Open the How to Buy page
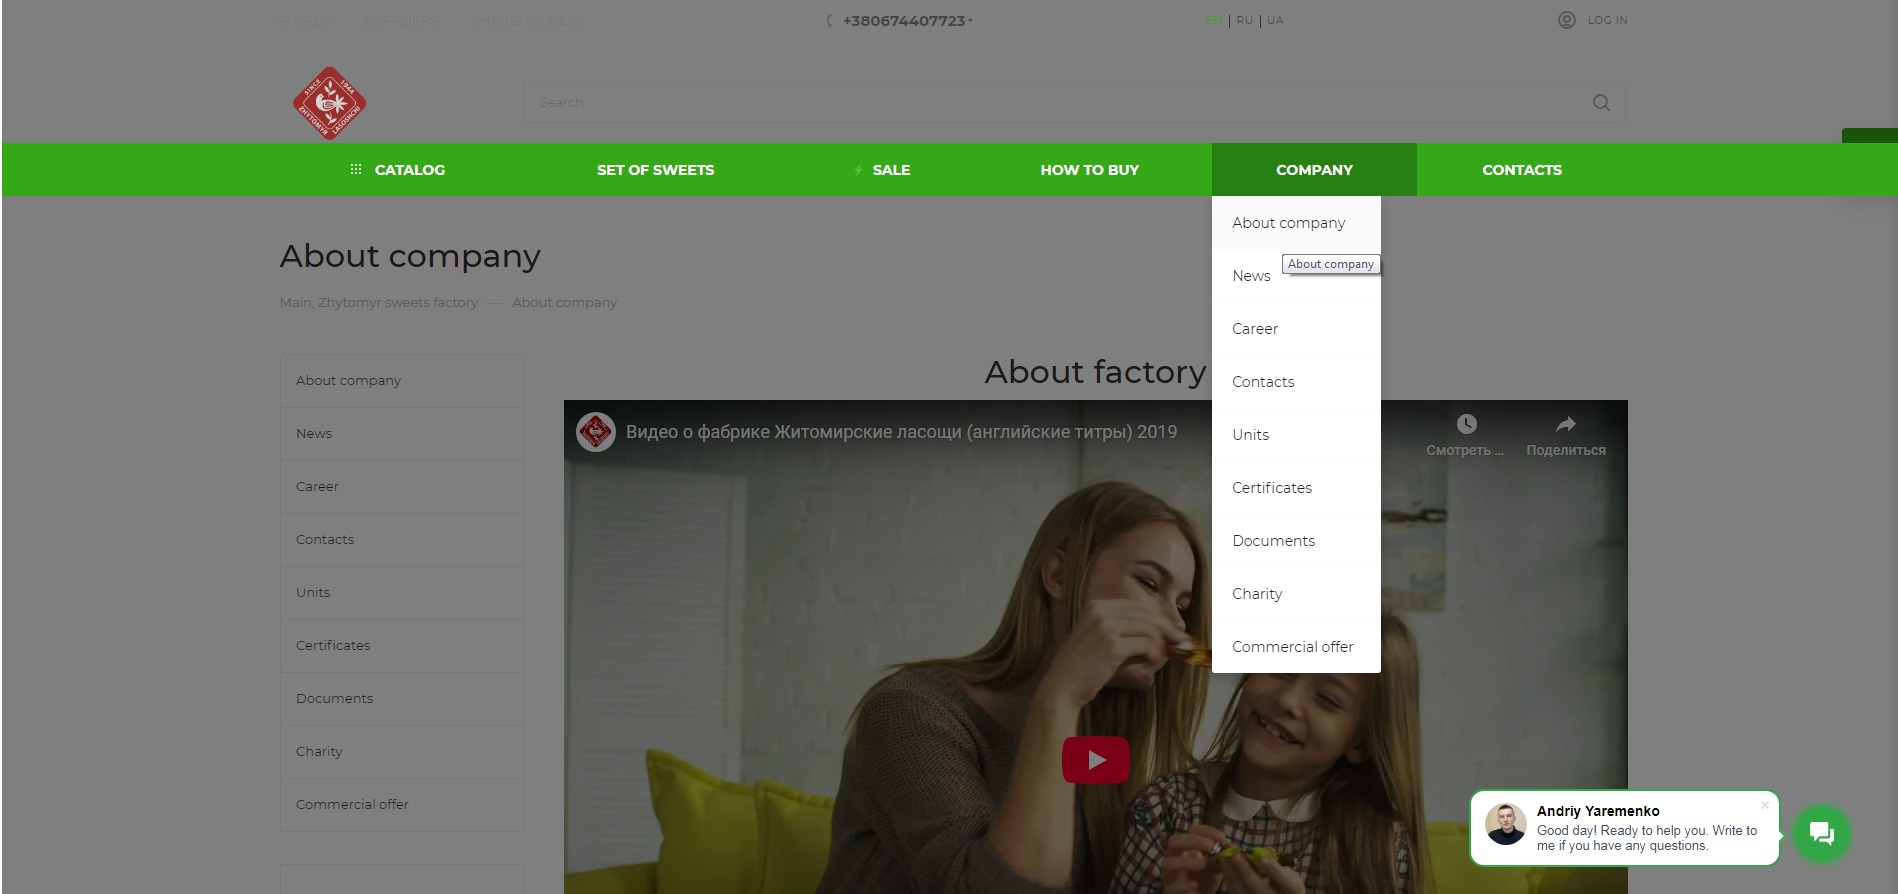 click(x=1089, y=170)
